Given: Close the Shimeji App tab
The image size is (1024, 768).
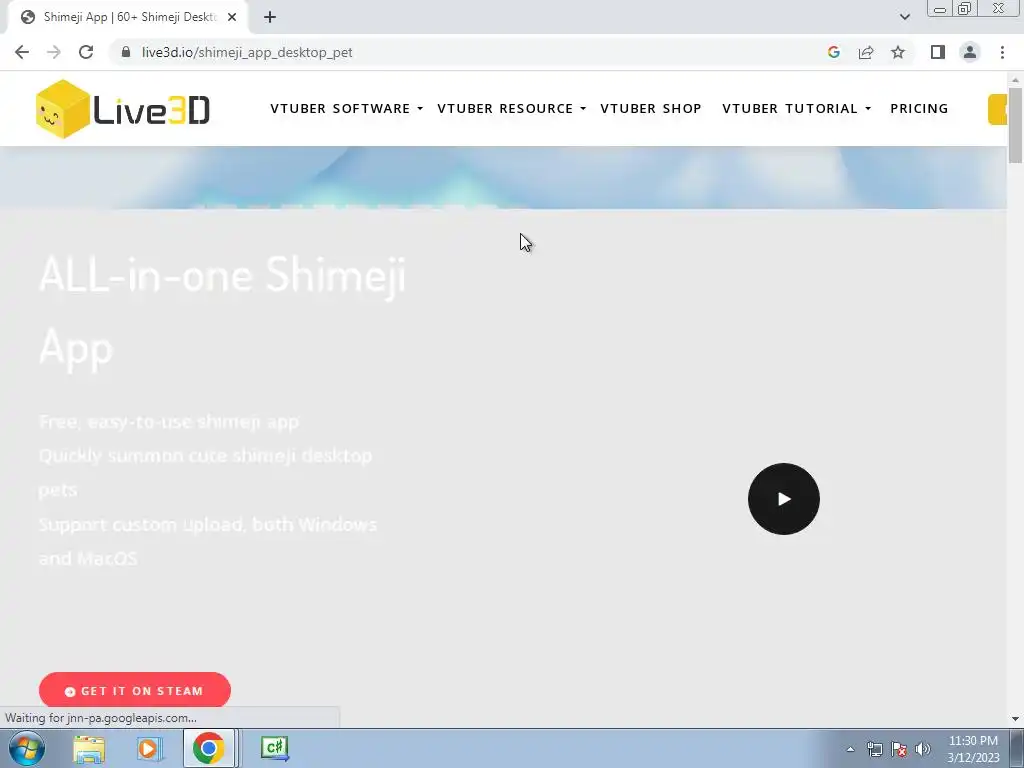Looking at the screenshot, I should click(x=232, y=18).
